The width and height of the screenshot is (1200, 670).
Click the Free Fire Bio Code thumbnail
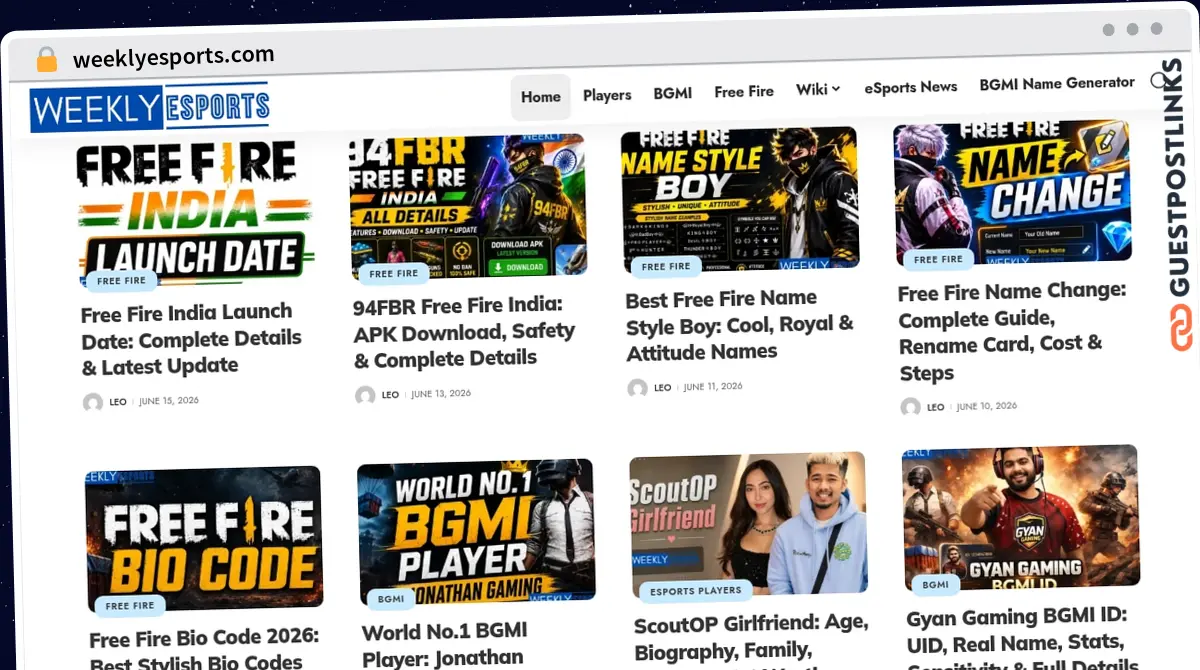[204, 537]
